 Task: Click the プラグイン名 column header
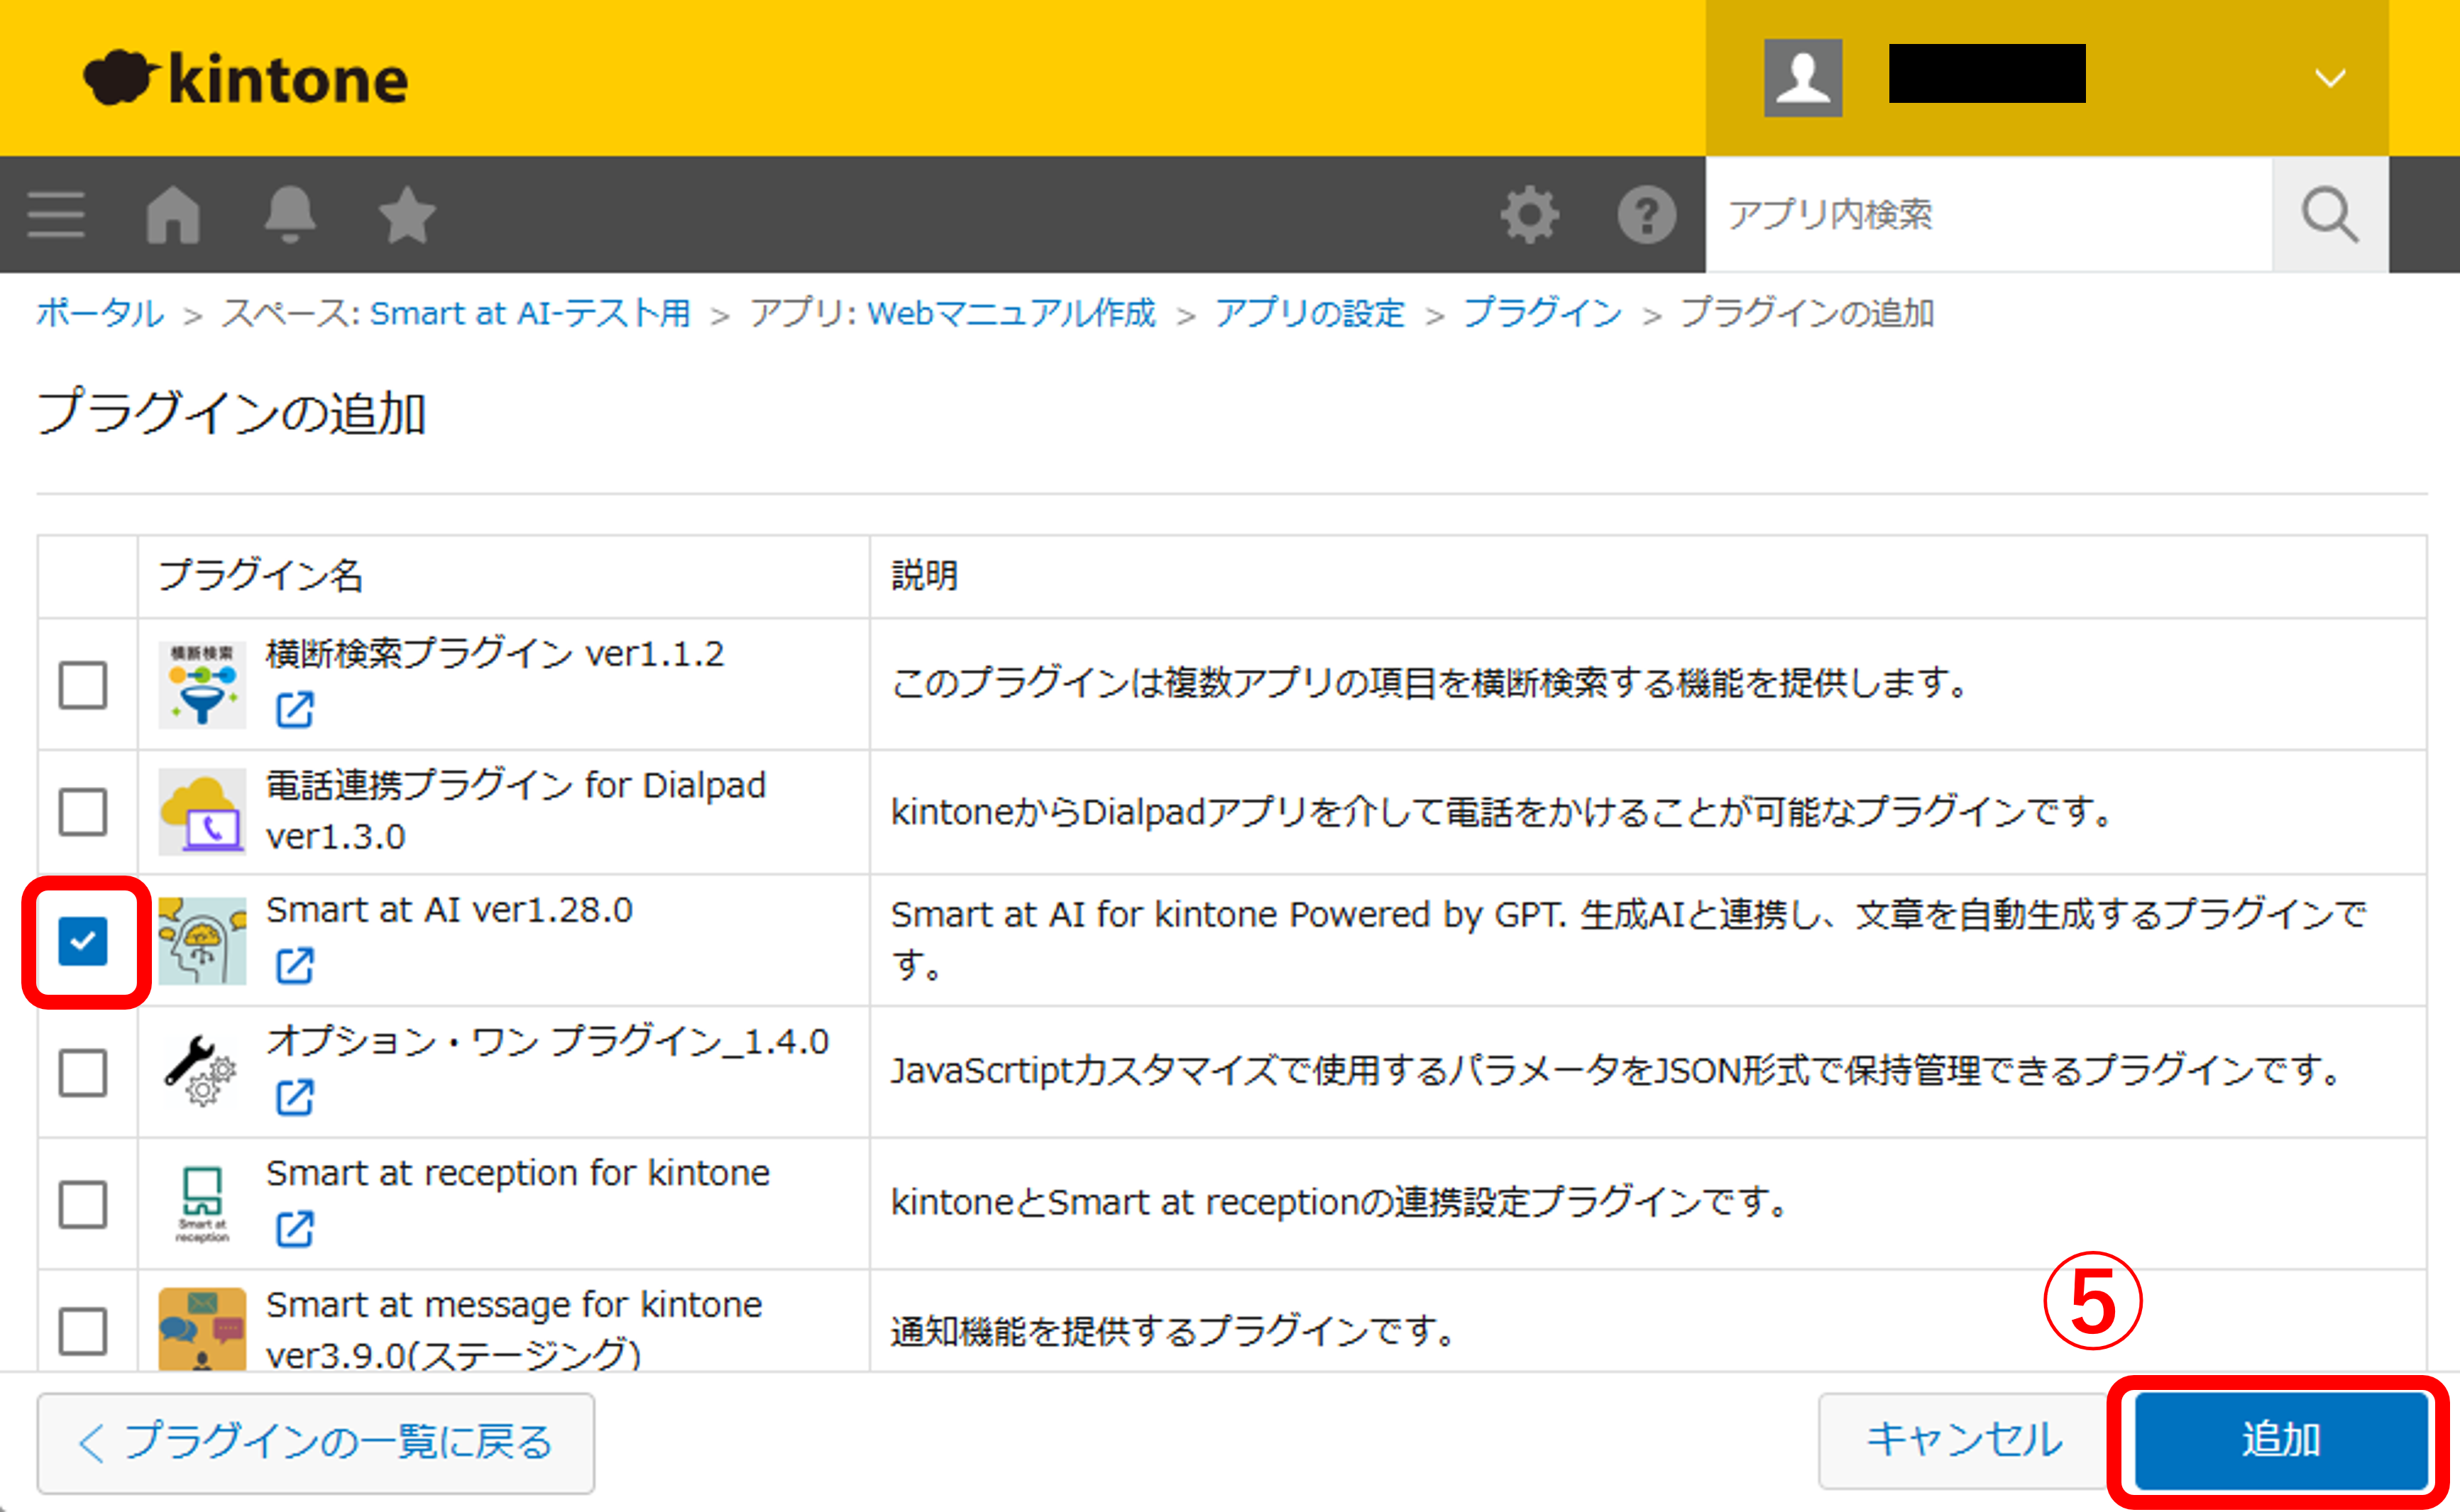coord(261,575)
